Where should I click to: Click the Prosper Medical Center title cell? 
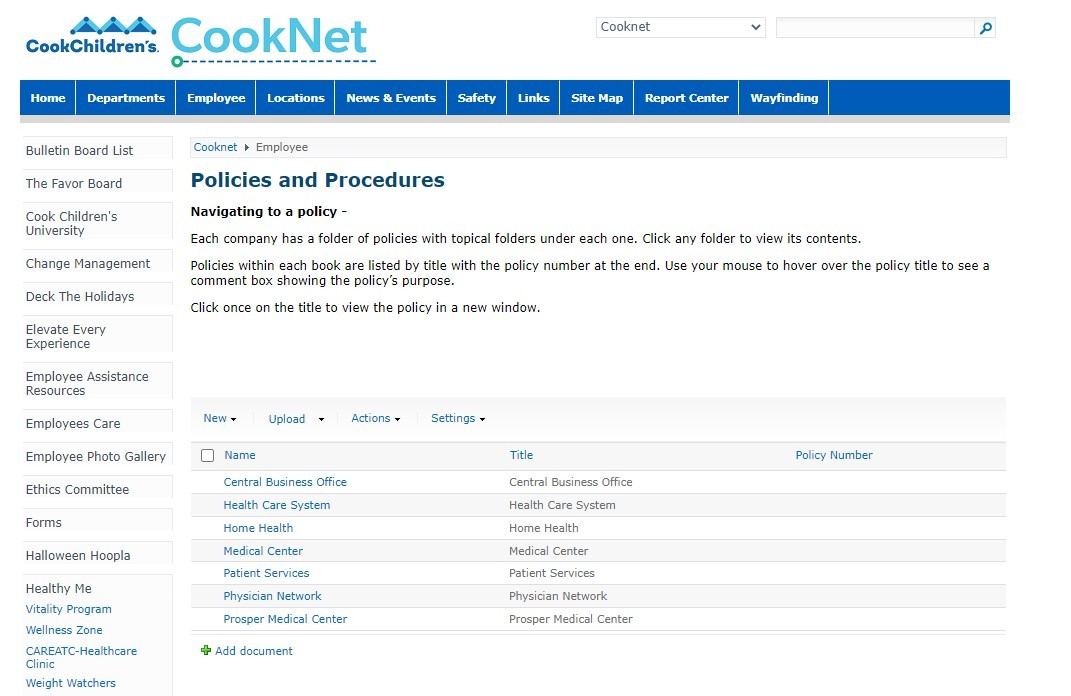click(x=570, y=620)
